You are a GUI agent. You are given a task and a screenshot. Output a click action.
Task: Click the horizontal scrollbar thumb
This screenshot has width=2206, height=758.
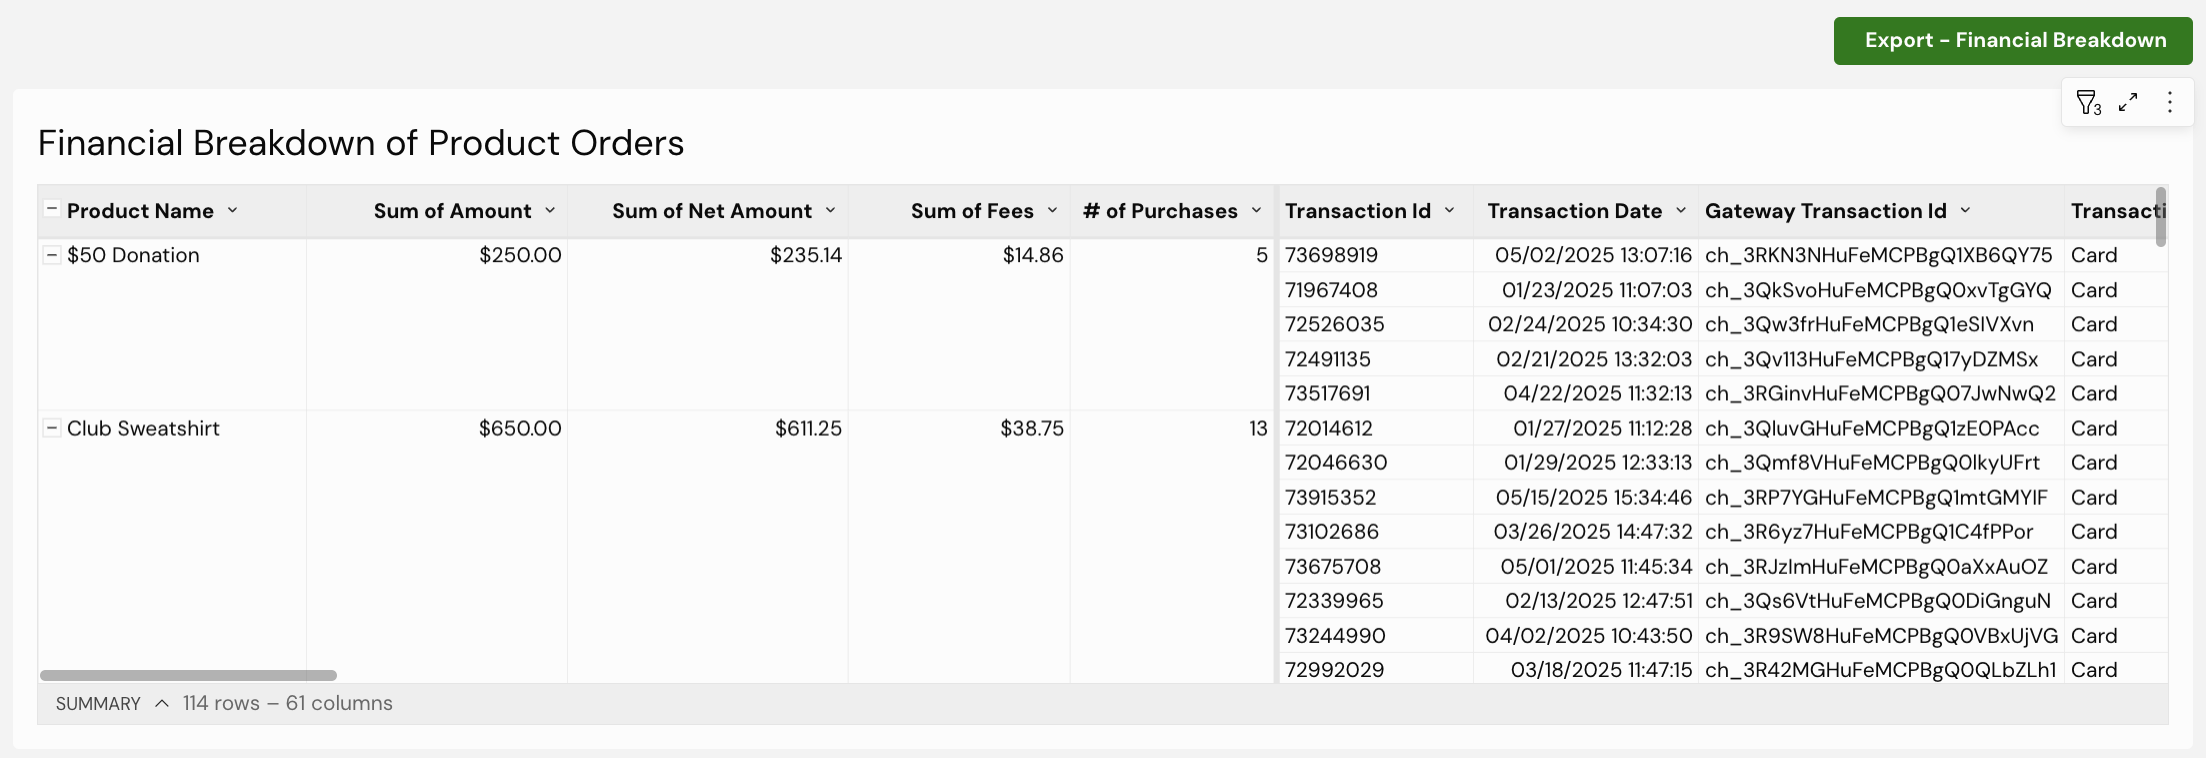pos(188,675)
